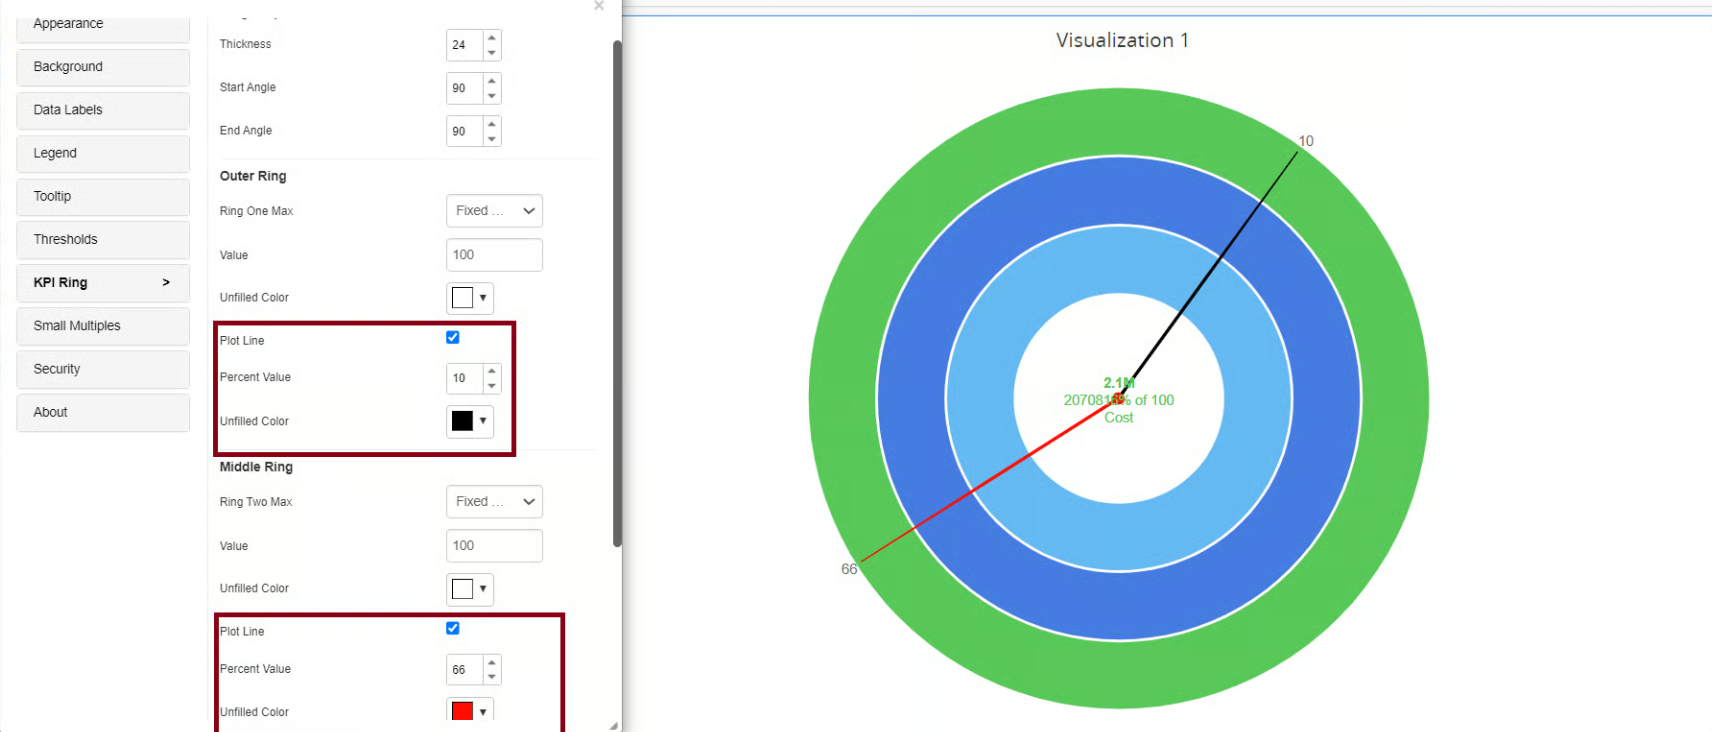
Task: Click Outer Ring Value input field
Action: 494,255
